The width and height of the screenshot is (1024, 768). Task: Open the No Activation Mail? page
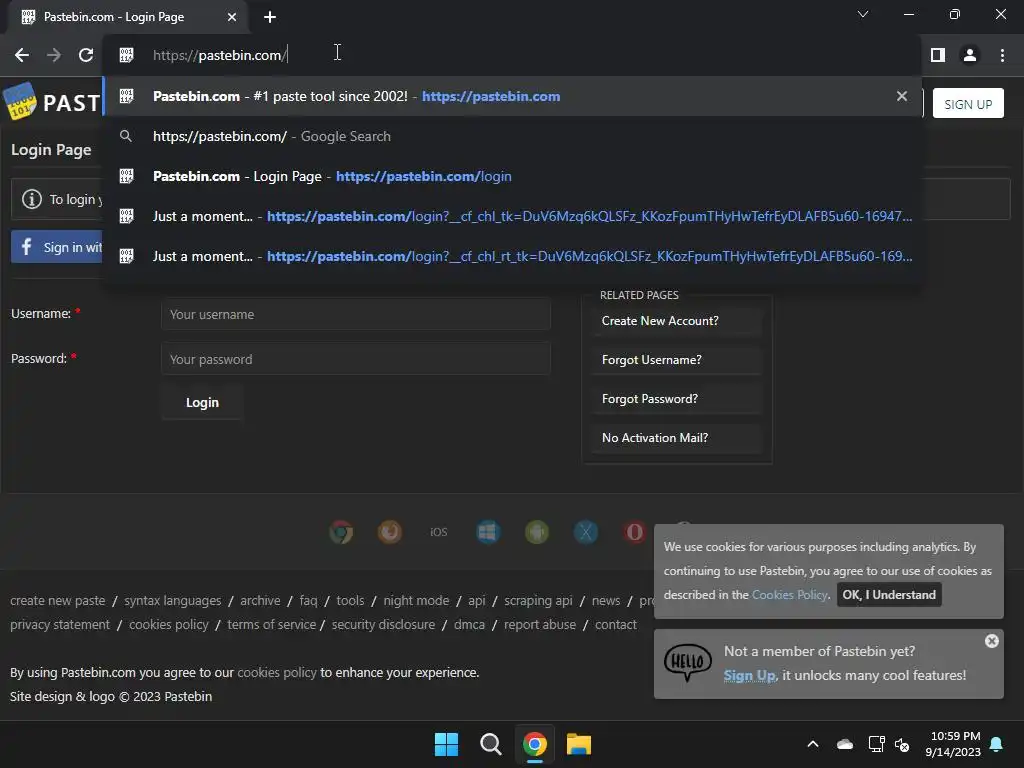coord(677,438)
